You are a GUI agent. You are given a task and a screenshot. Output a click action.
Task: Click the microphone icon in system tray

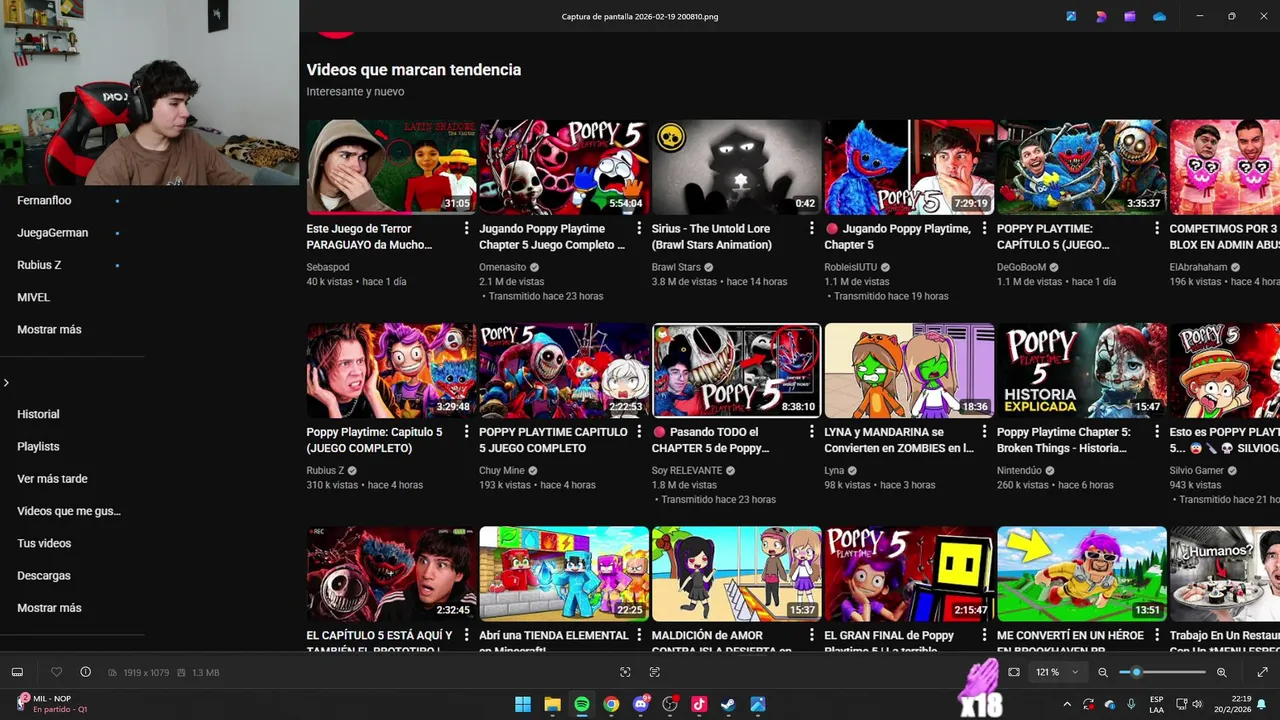(x=1131, y=704)
